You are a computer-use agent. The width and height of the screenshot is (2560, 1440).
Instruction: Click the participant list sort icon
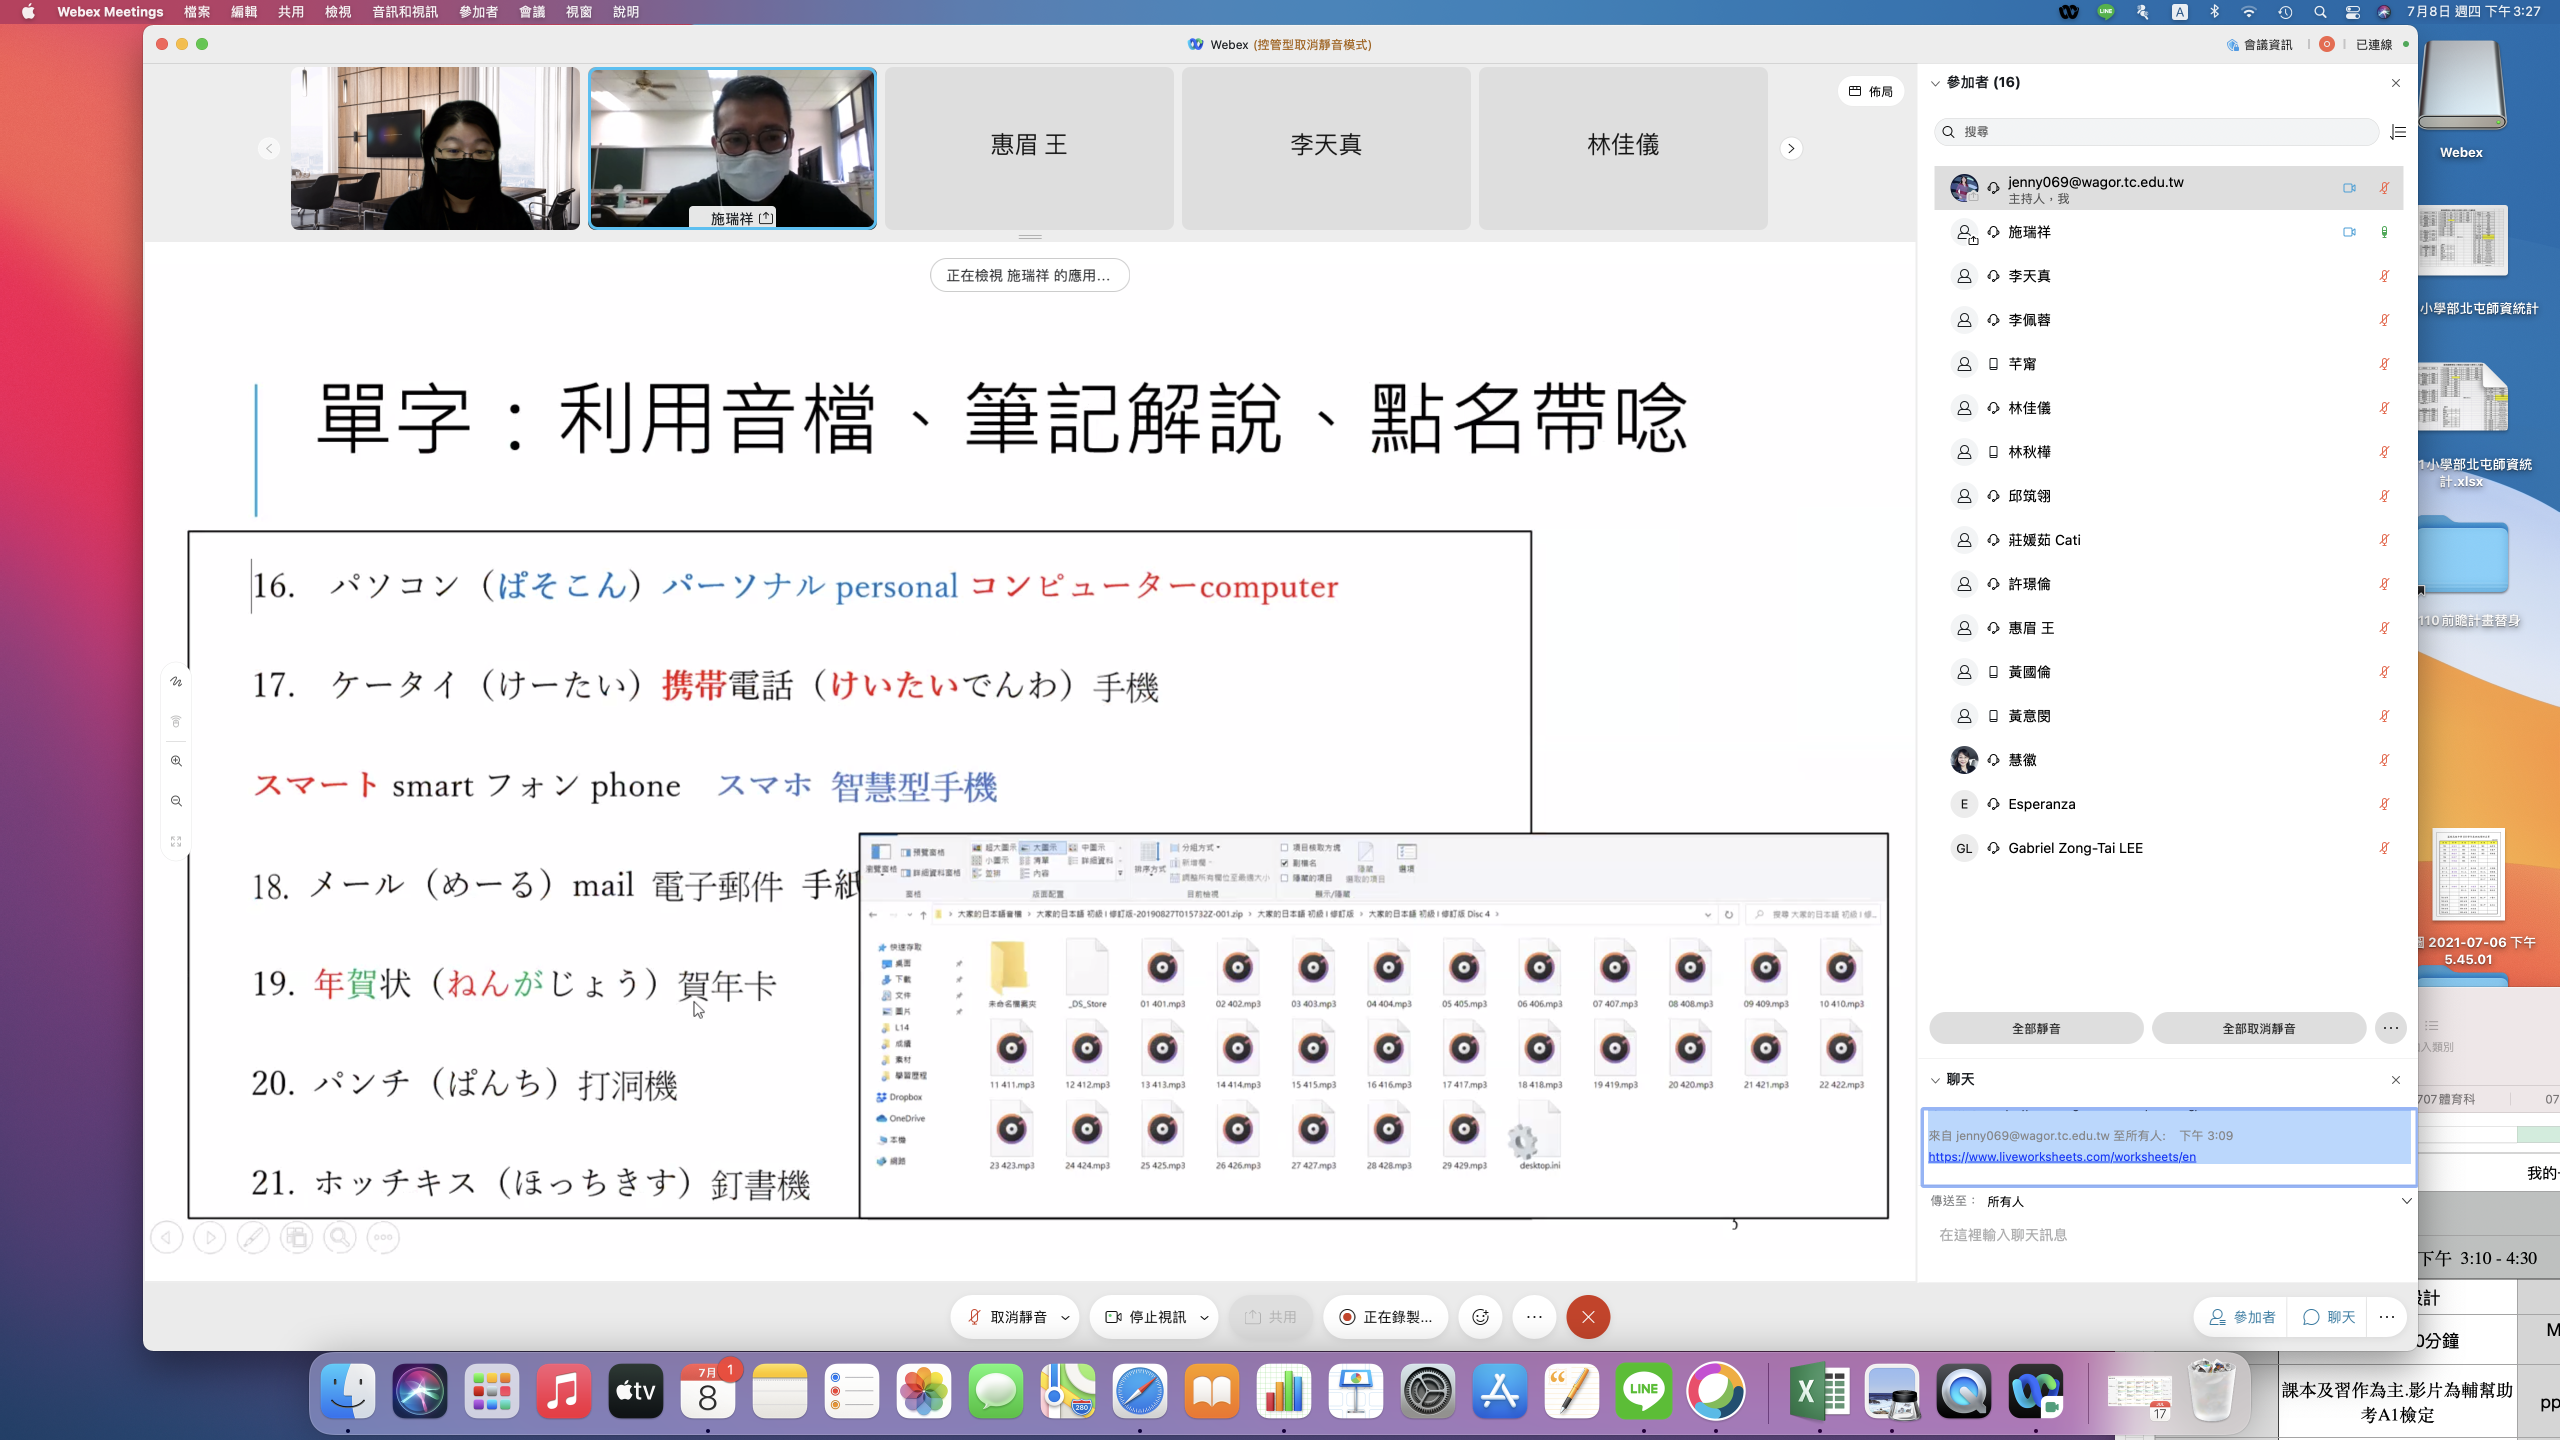(x=2397, y=132)
